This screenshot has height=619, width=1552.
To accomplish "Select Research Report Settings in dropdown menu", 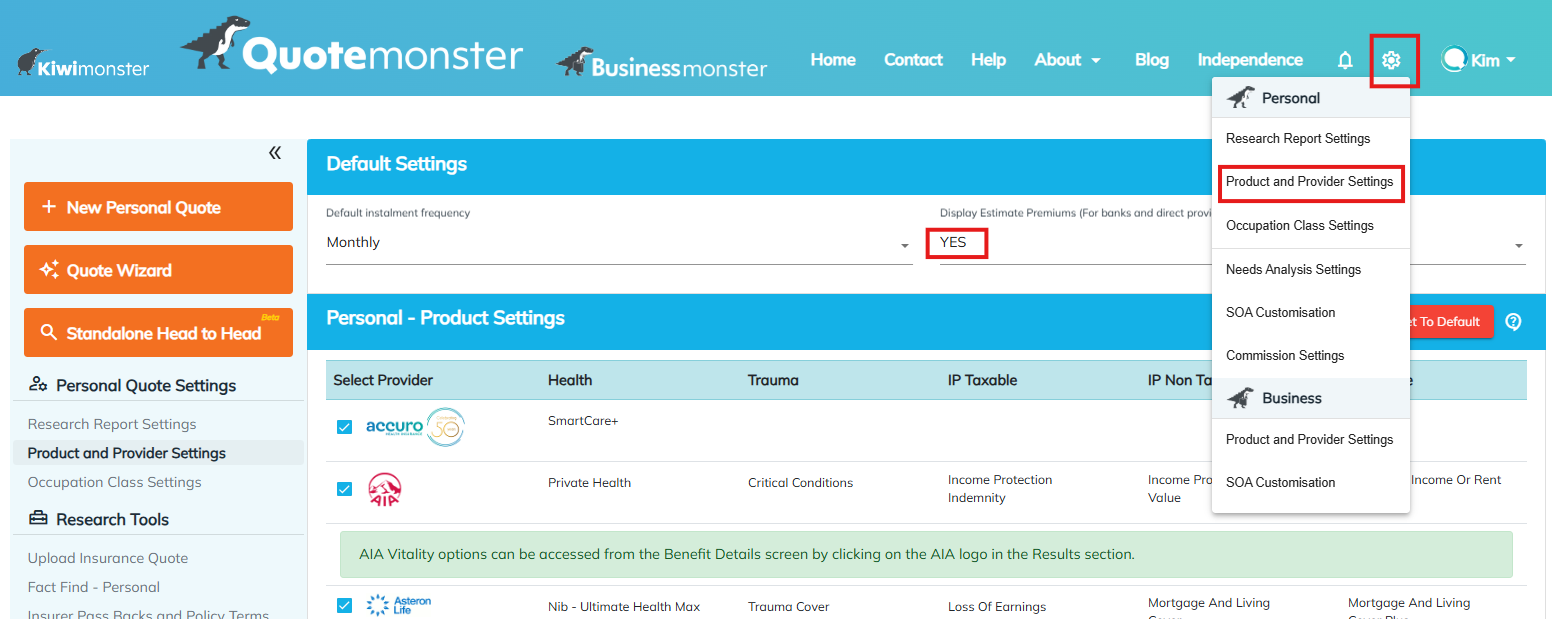I will coord(1310,139).
